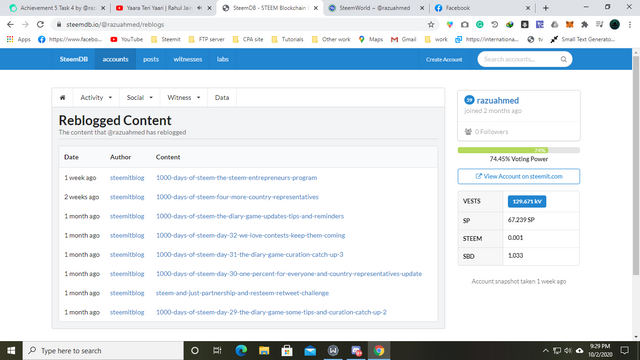
Task: Click the browser address bar
Action: tap(245, 24)
